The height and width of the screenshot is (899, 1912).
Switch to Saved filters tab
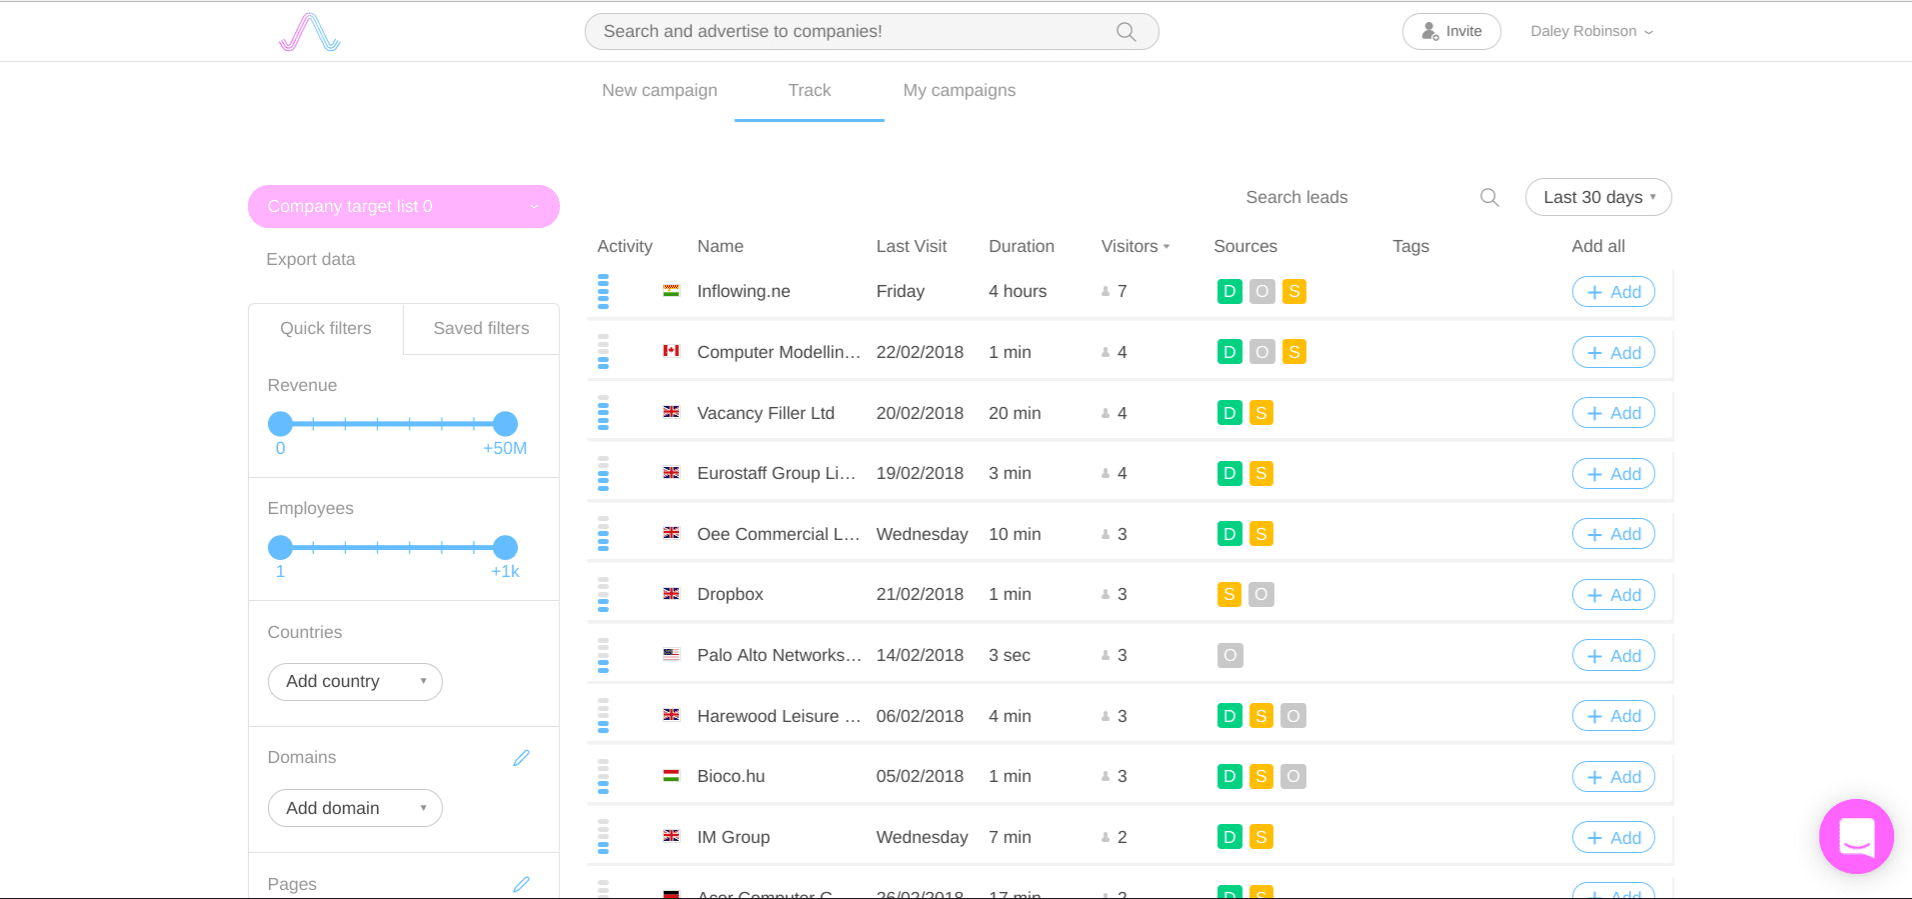click(481, 329)
